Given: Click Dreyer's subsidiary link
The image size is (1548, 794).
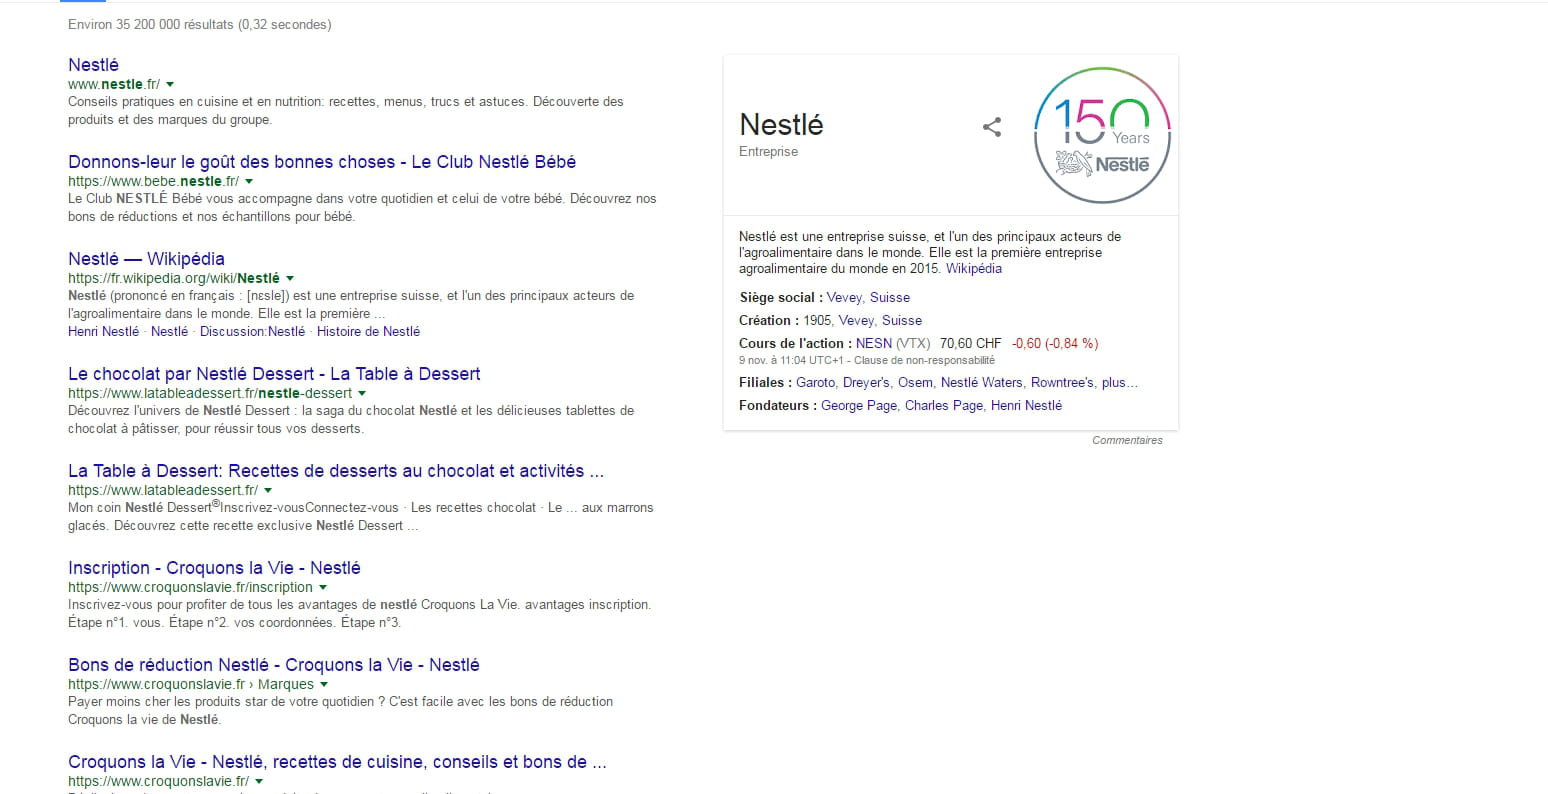Looking at the screenshot, I should click(866, 383).
